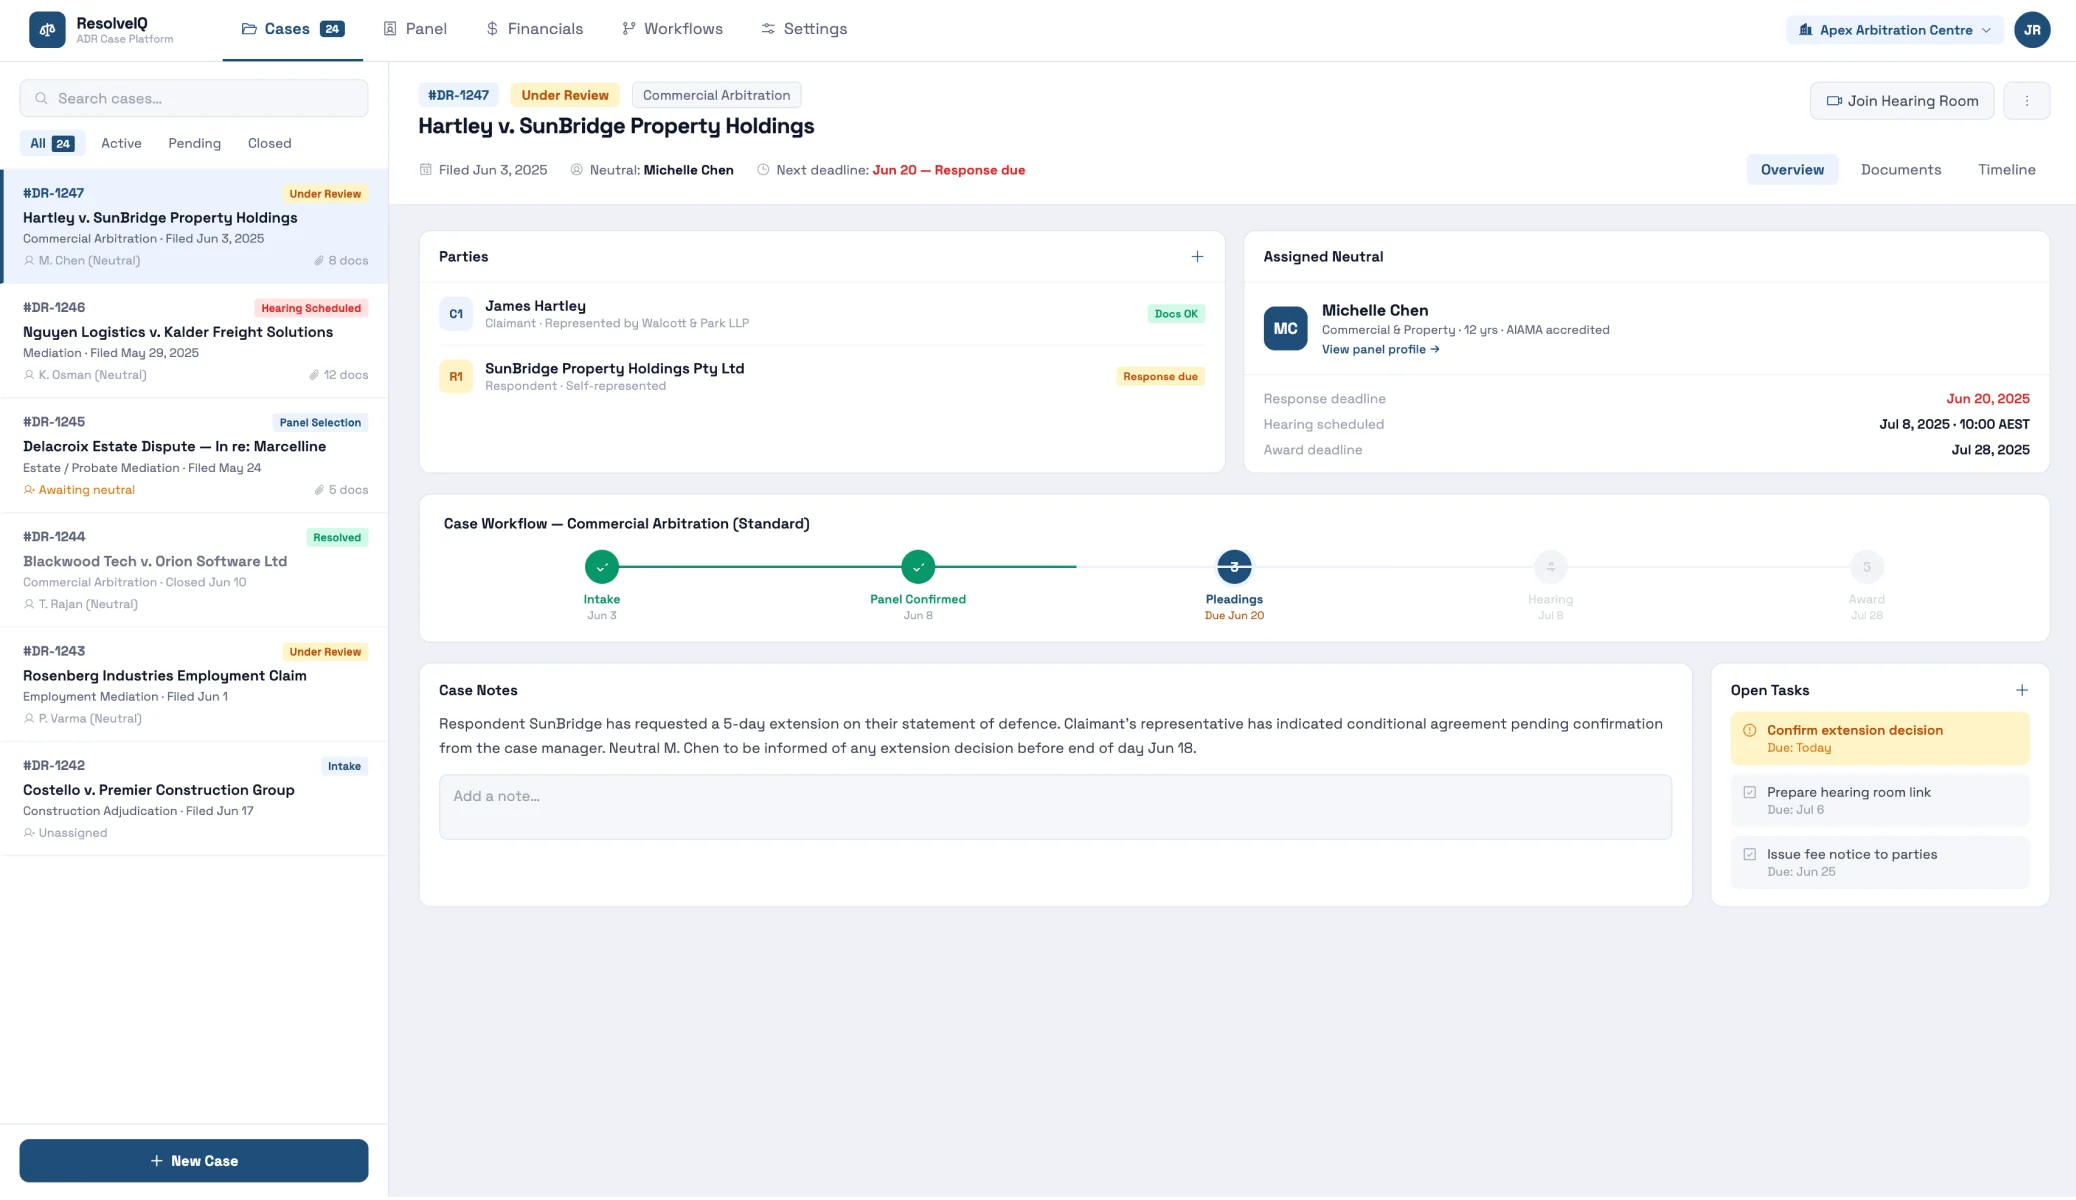The width and height of the screenshot is (2076, 1200).
Task: Click the Award workflow step marker
Action: pyautogui.click(x=1866, y=567)
